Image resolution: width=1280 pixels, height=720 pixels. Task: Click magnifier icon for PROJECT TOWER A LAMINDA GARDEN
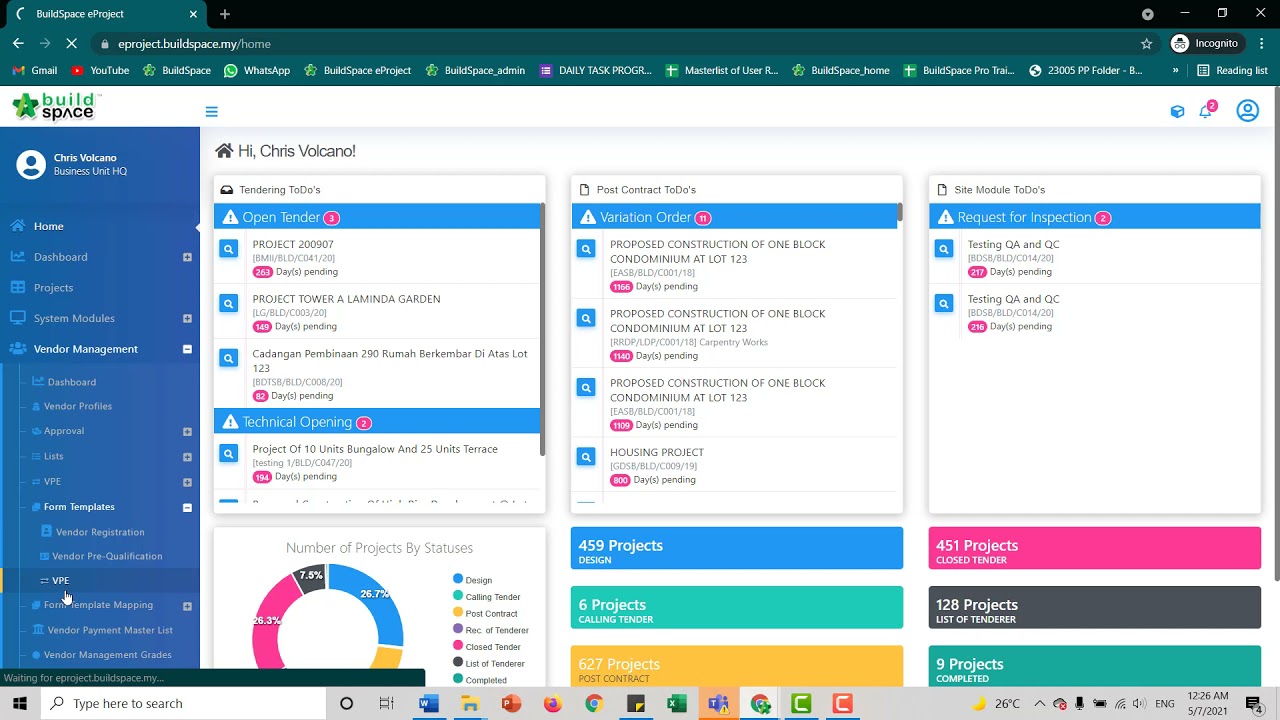(229, 304)
